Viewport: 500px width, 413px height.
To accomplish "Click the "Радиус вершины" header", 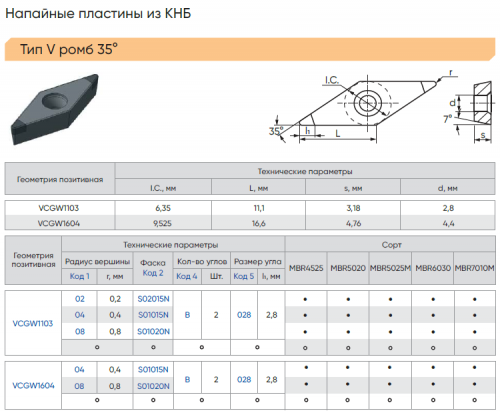I will [97, 261].
